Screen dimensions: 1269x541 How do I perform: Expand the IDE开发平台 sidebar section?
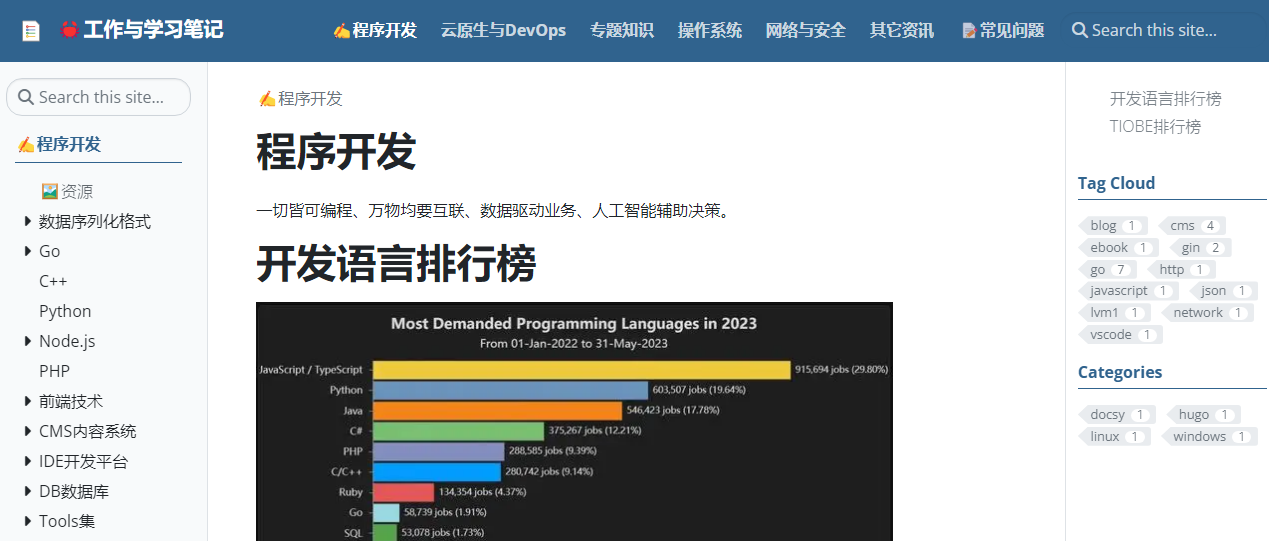[x=28, y=461]
